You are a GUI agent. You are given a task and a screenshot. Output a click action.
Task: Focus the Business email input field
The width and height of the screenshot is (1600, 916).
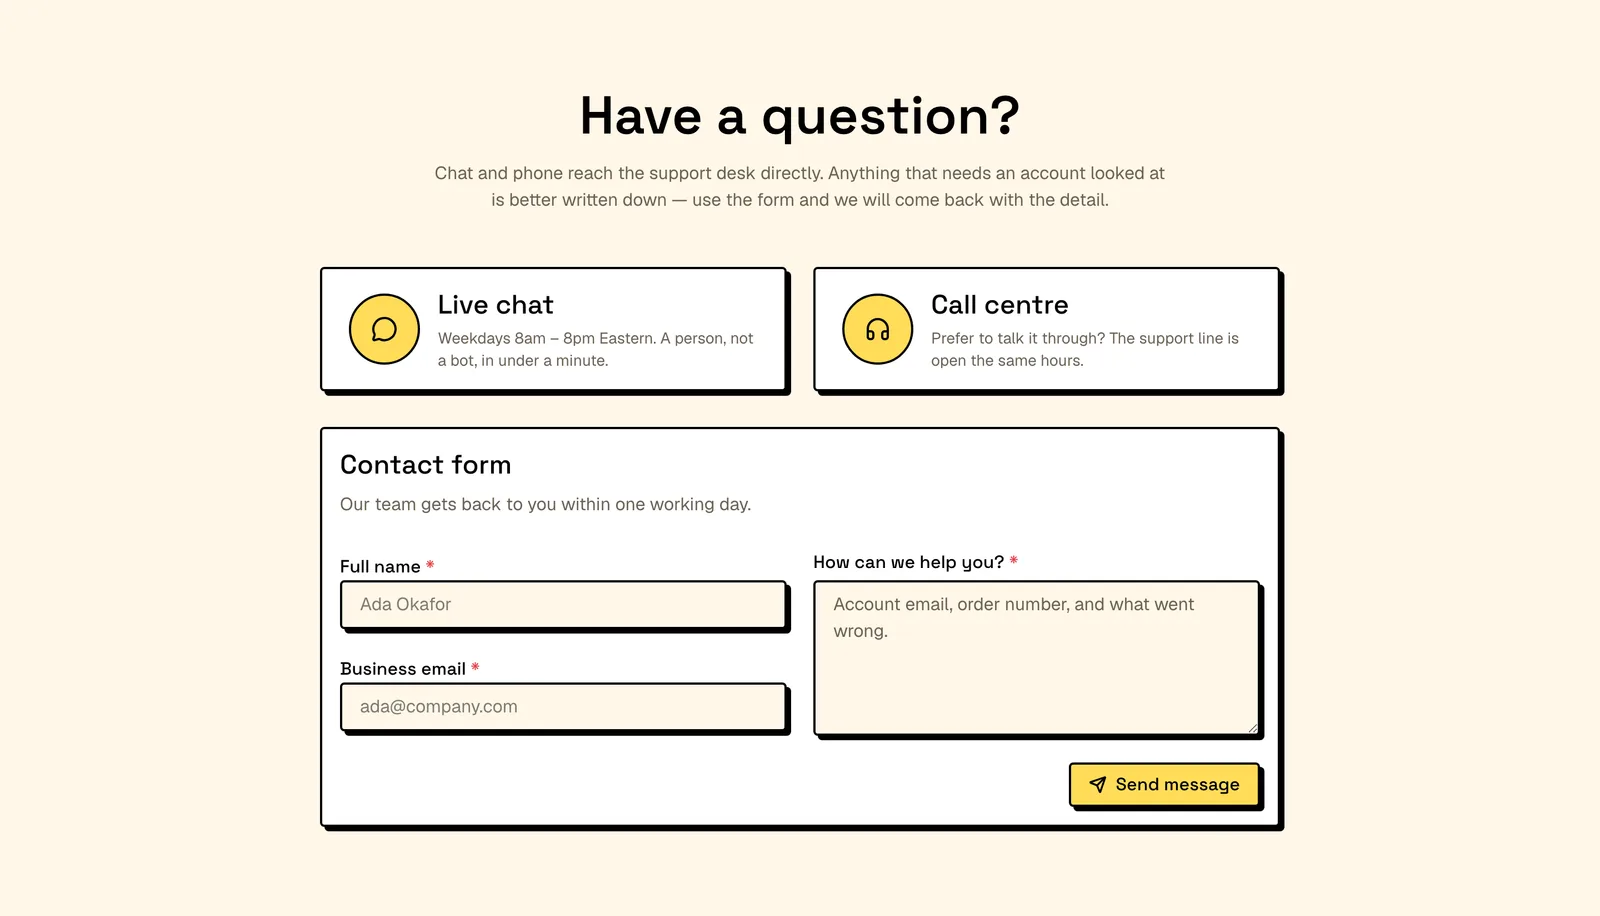point(563,707)
